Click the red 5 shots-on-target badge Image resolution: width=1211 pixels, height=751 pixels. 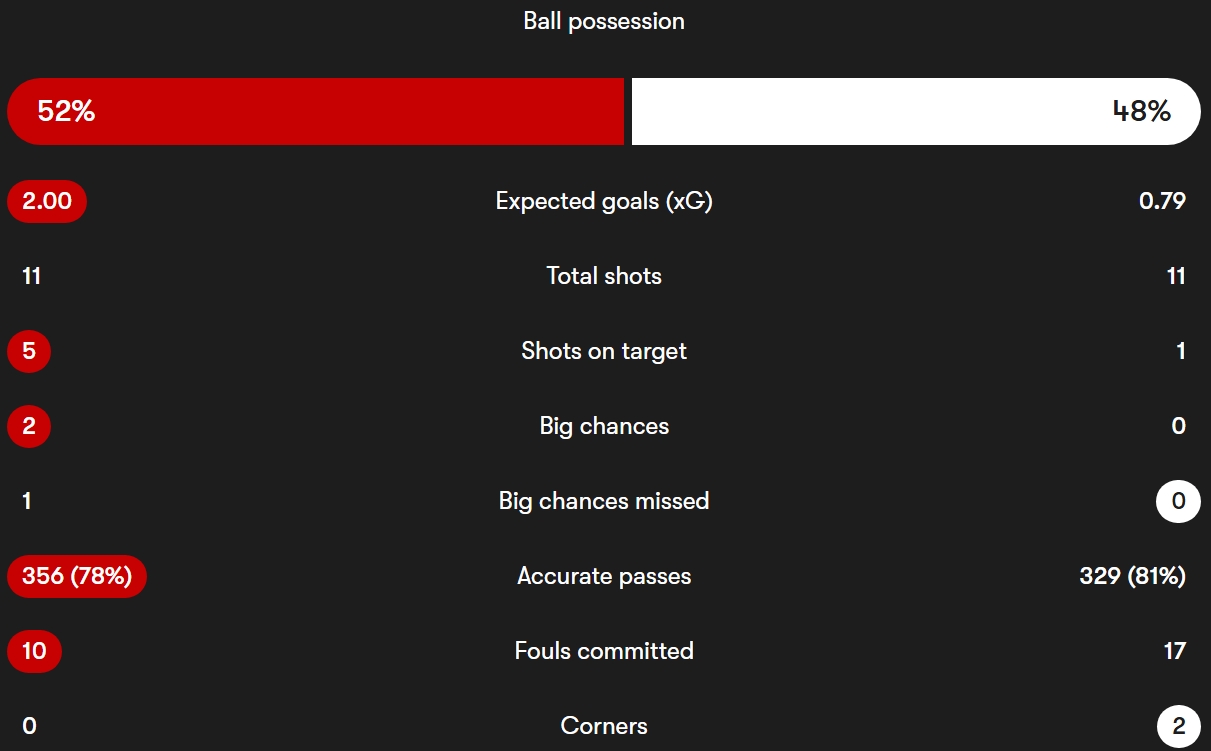29,351
